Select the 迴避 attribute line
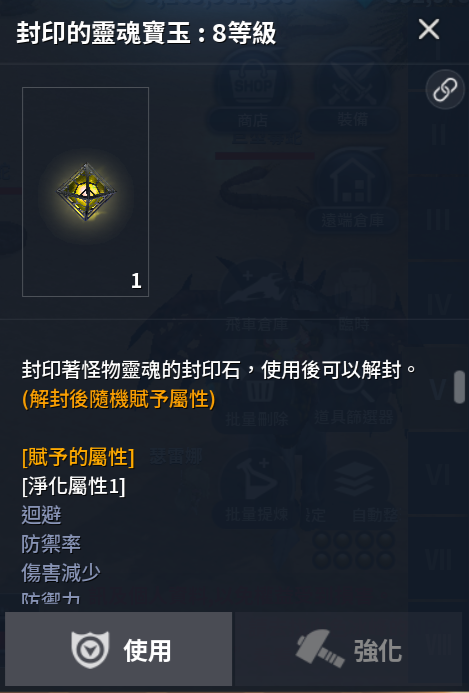Screen dimensions: 469x693 pyautogui.click(x=42, y=515)
